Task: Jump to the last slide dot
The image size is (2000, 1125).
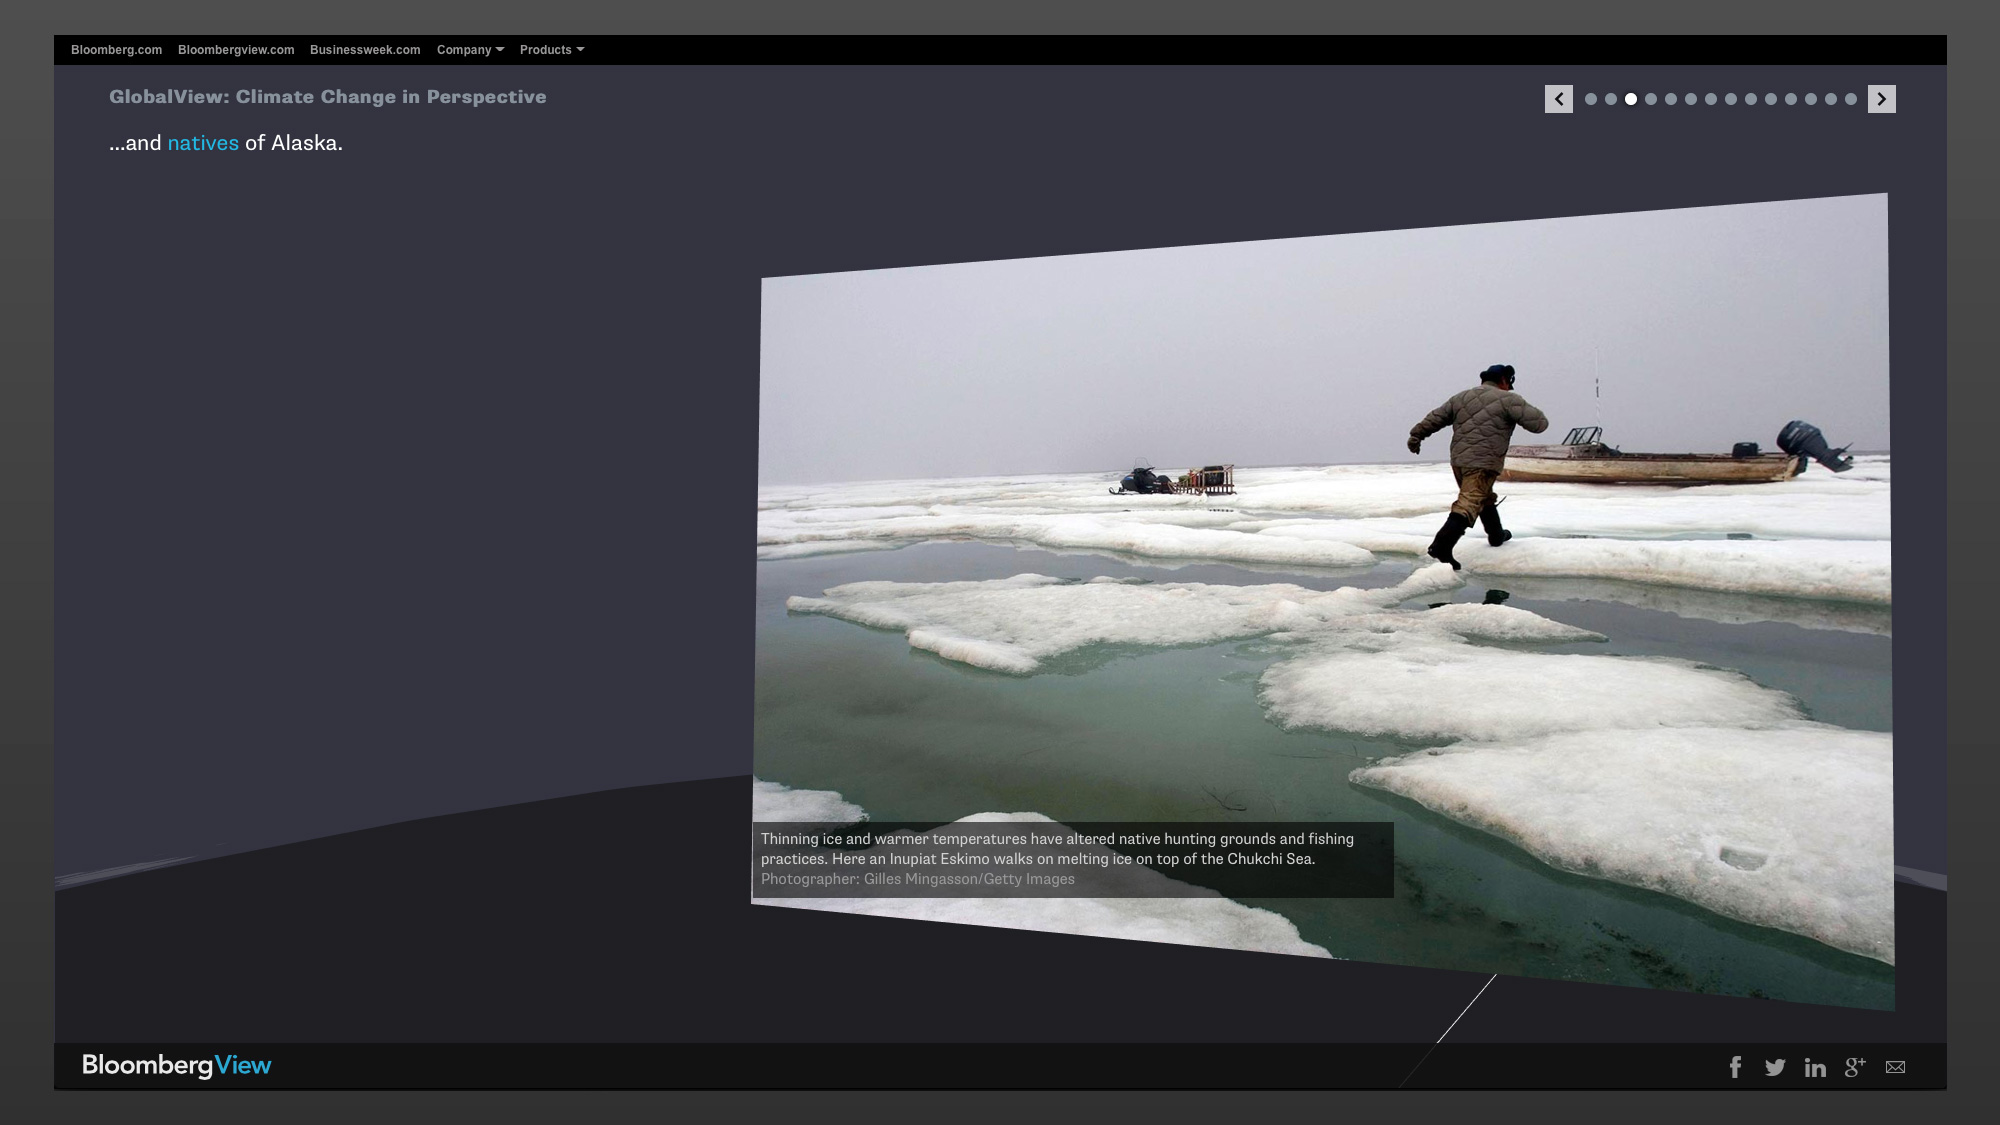Action: 1851,99
